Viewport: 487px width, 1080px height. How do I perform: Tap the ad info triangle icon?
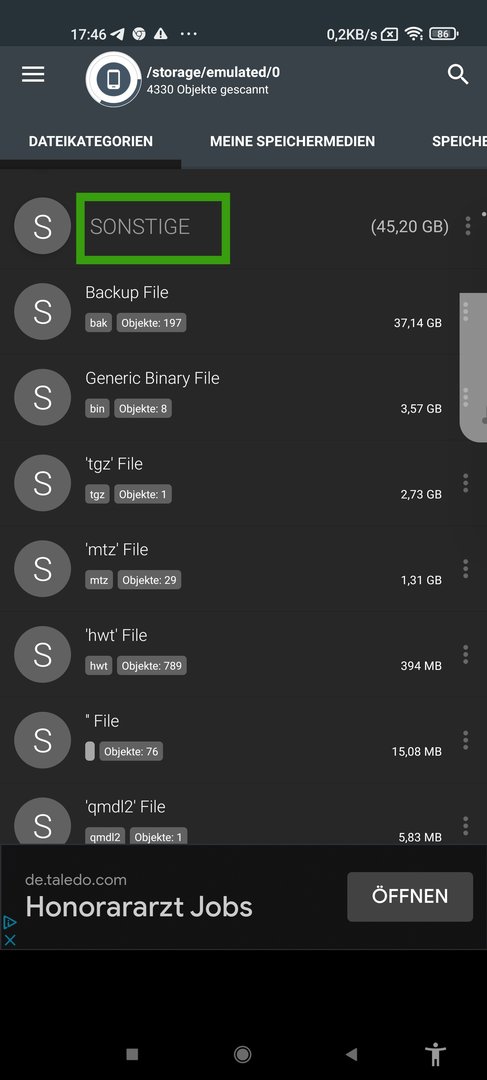(x=10, y=922)
